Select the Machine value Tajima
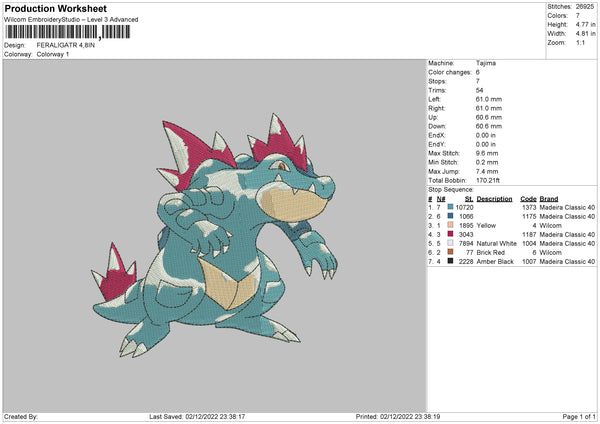The width and height of the screenshot is (600, 424). click(486, 63)
